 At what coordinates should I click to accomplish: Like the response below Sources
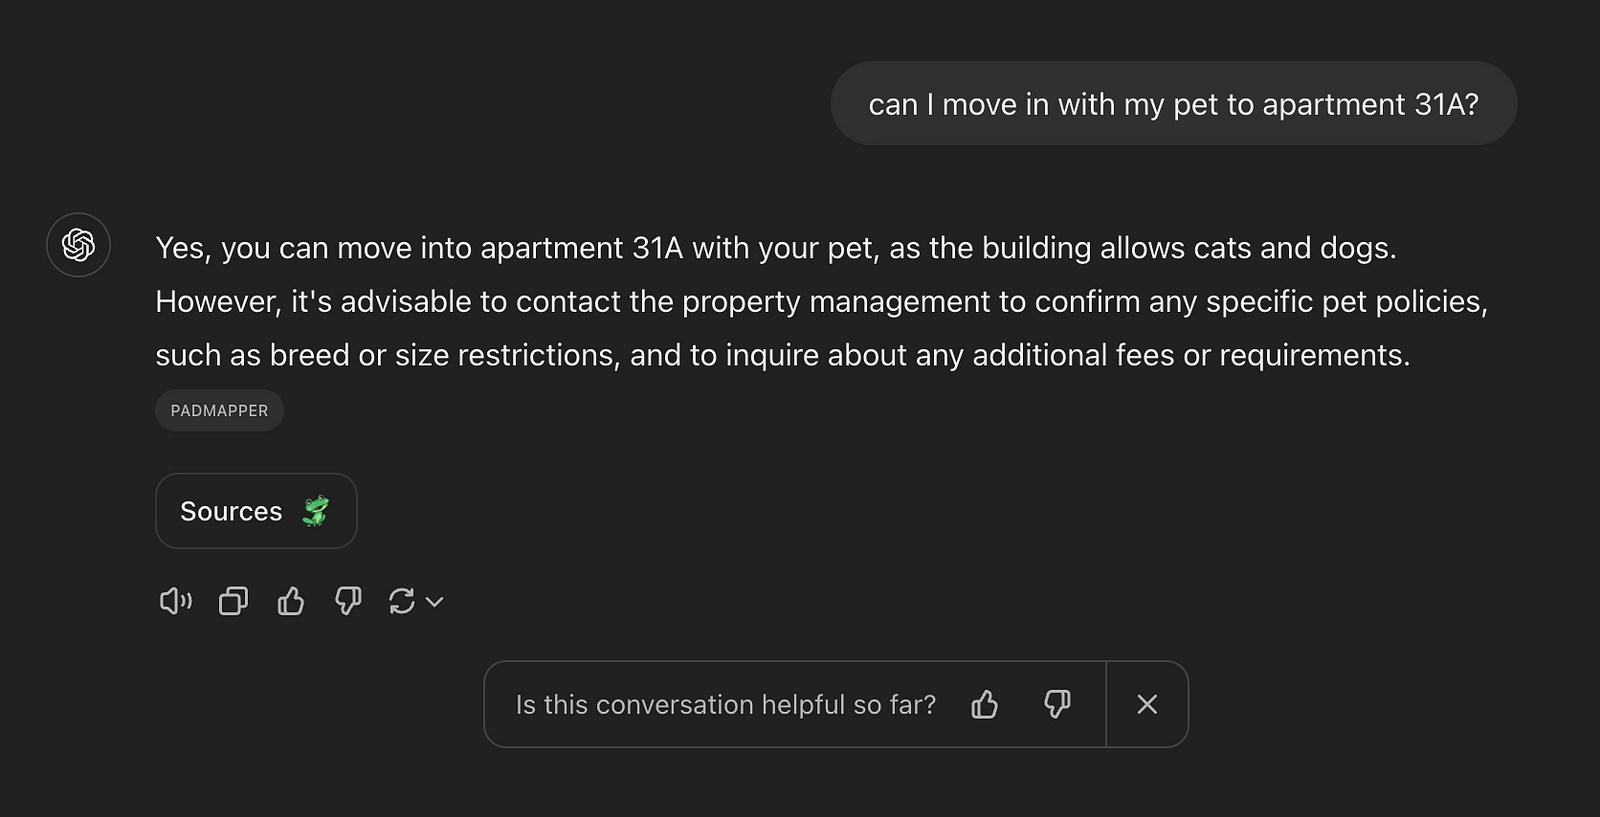pyautogui.click(x=291, y=601)
